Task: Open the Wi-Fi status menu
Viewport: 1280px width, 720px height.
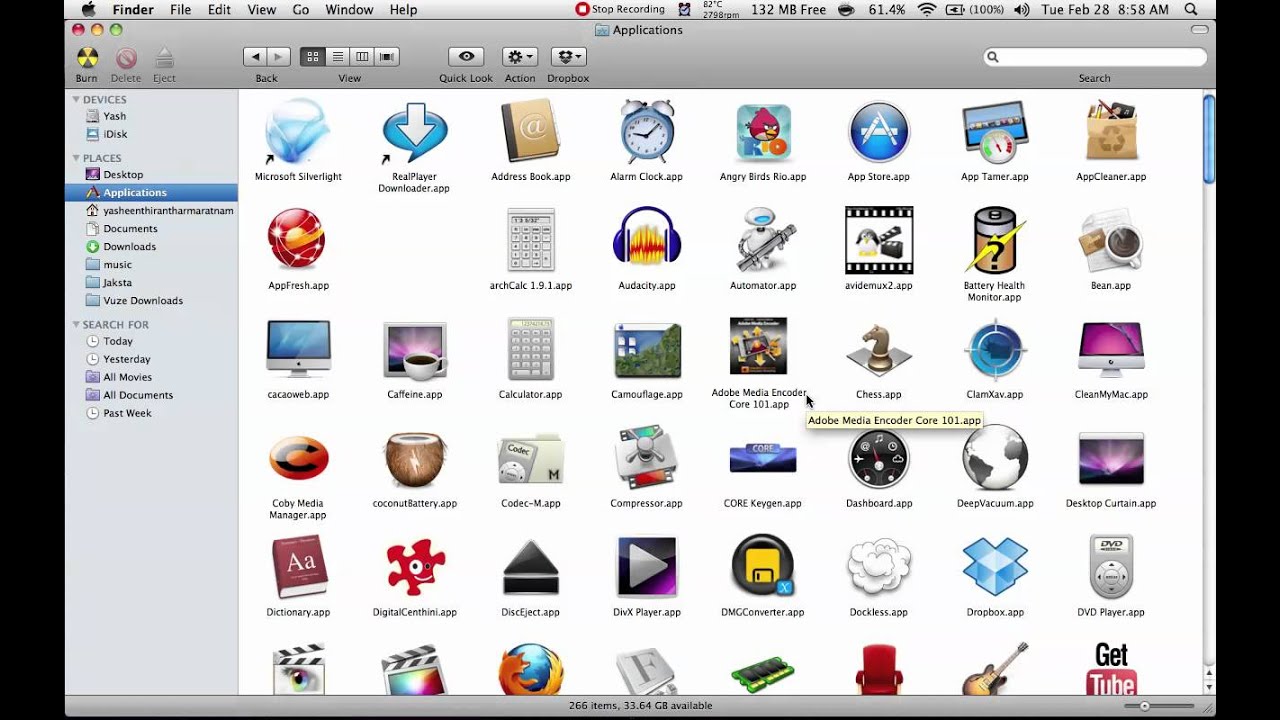Action: point(926,9)
